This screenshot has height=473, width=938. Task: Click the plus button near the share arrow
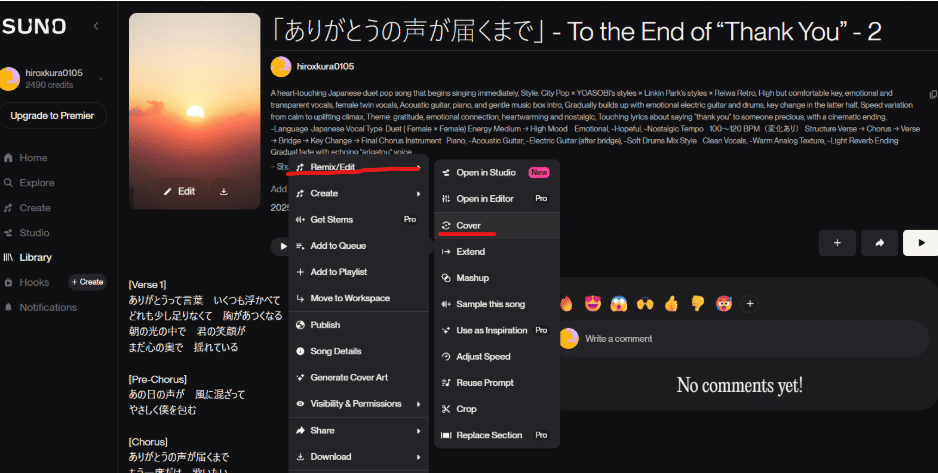pyautogui.click(x=837, y=243)
